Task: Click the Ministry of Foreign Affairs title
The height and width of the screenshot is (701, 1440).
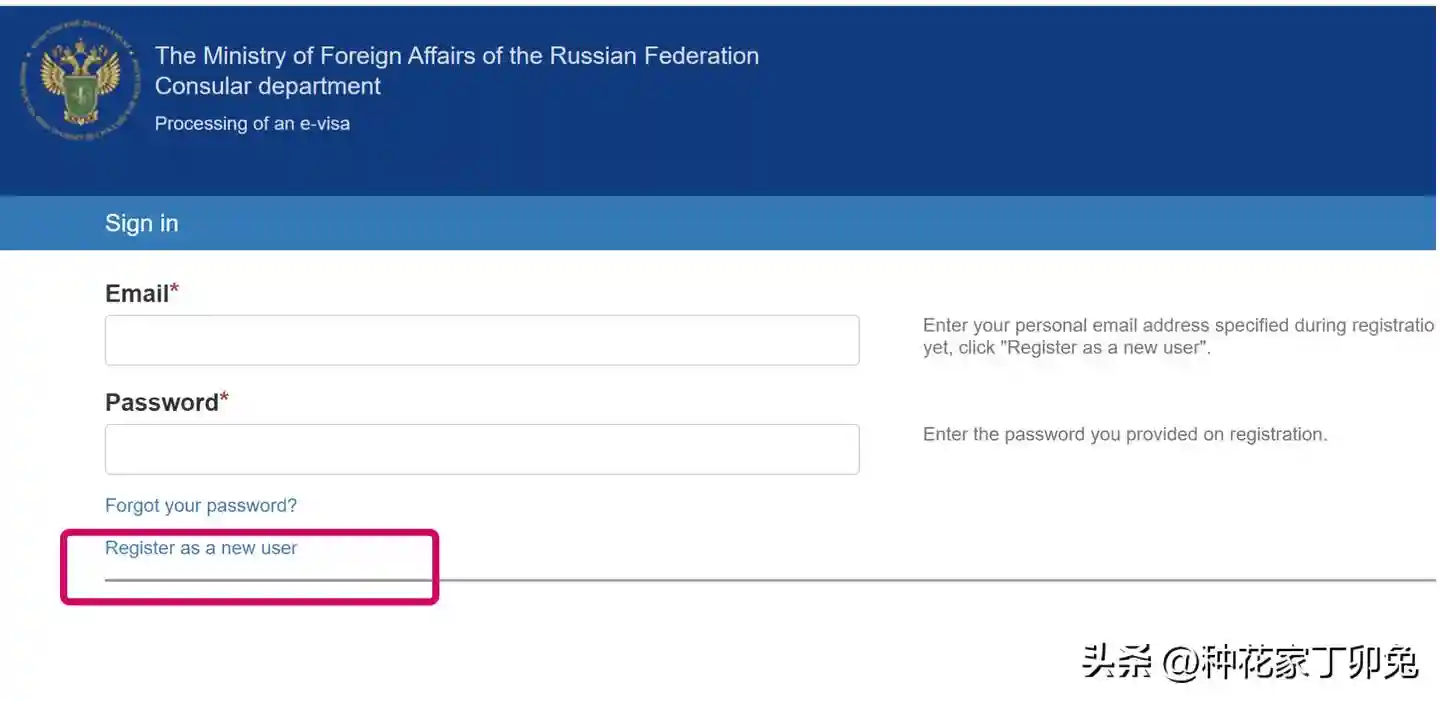Action: (456, 56)
